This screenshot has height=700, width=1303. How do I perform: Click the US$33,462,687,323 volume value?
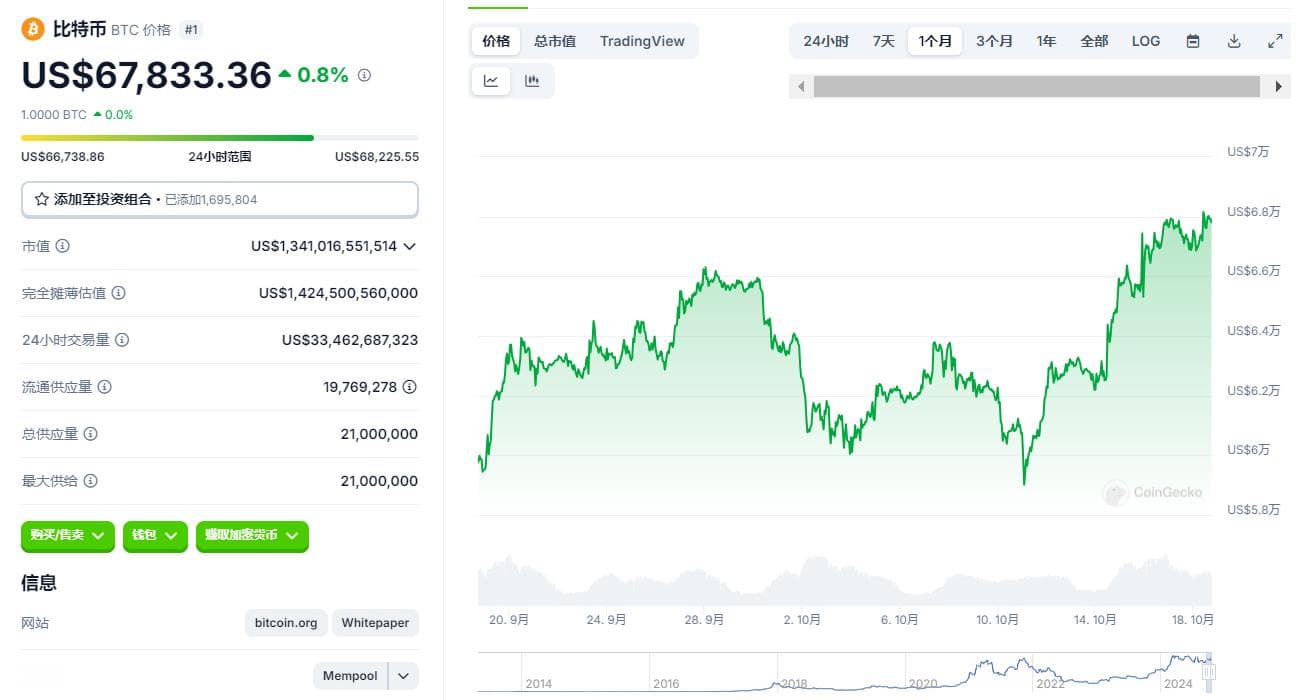(x=350, y=340)
